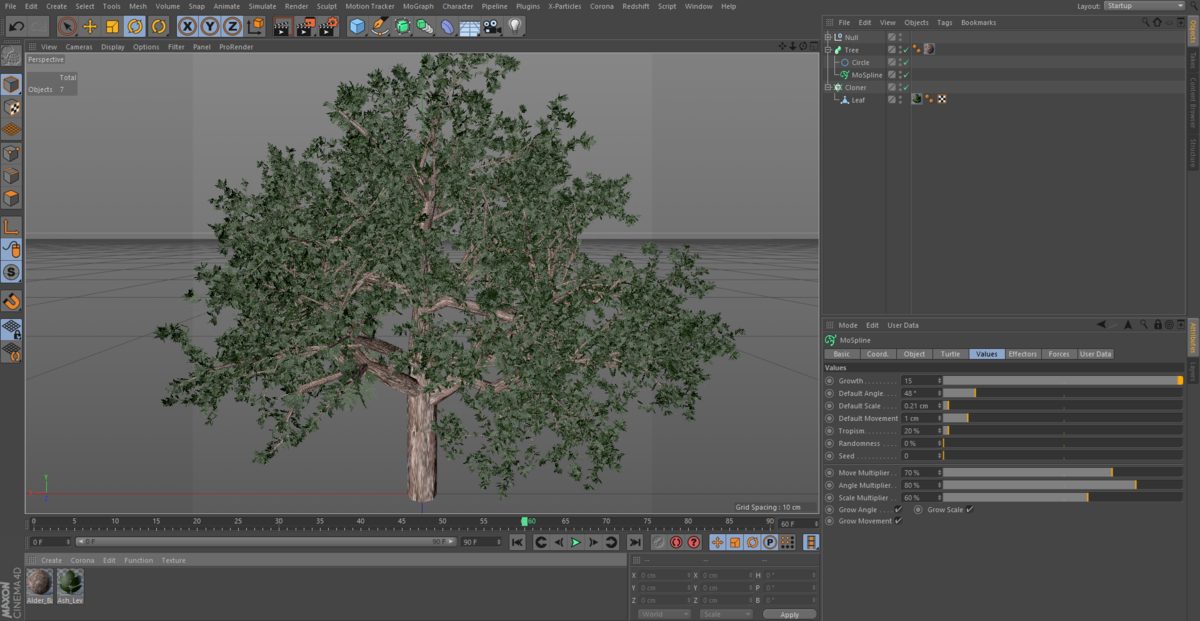Add a Light object from the toolbar
This screenshot has height=621, width=1200.
coord(515,26)
